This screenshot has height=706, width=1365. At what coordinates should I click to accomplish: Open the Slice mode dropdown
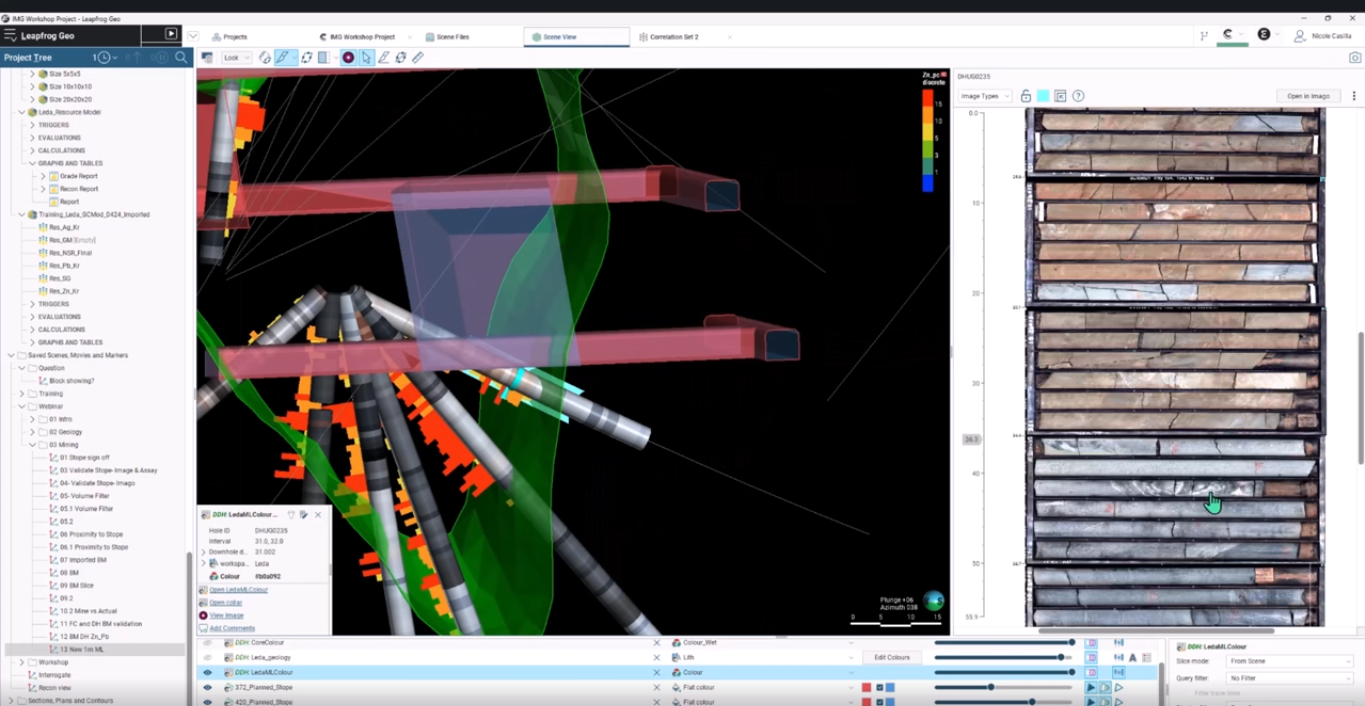(x=1289, y=662)
